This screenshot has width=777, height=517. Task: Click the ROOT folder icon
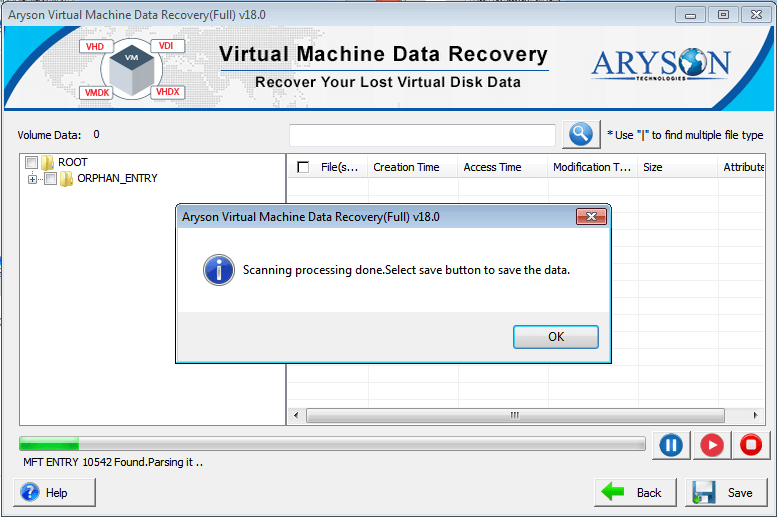coord(47,163)
